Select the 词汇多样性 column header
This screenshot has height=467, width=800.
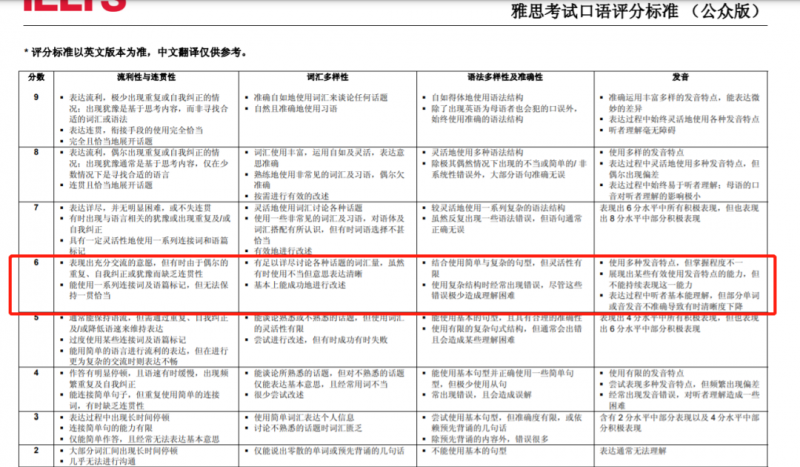point(328,77)
